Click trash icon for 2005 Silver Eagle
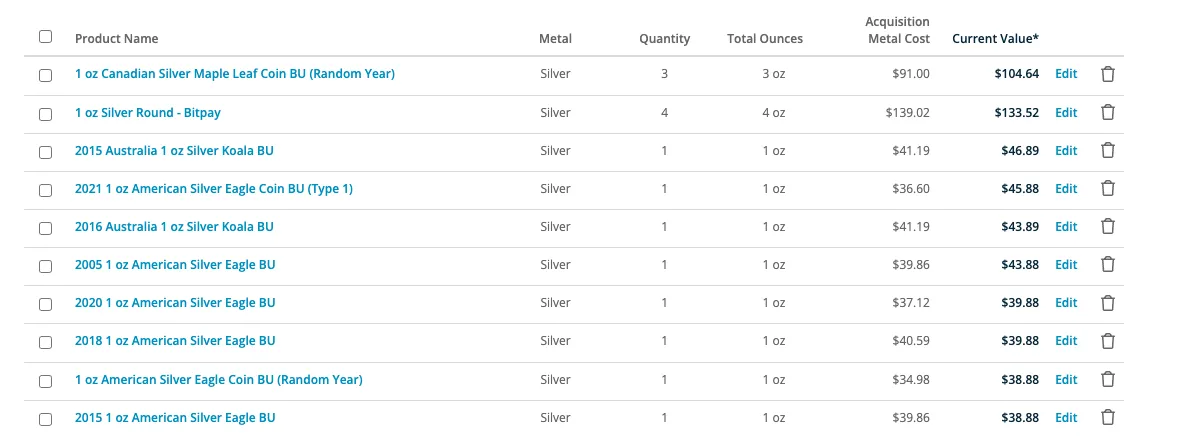 pos(1107,265)
